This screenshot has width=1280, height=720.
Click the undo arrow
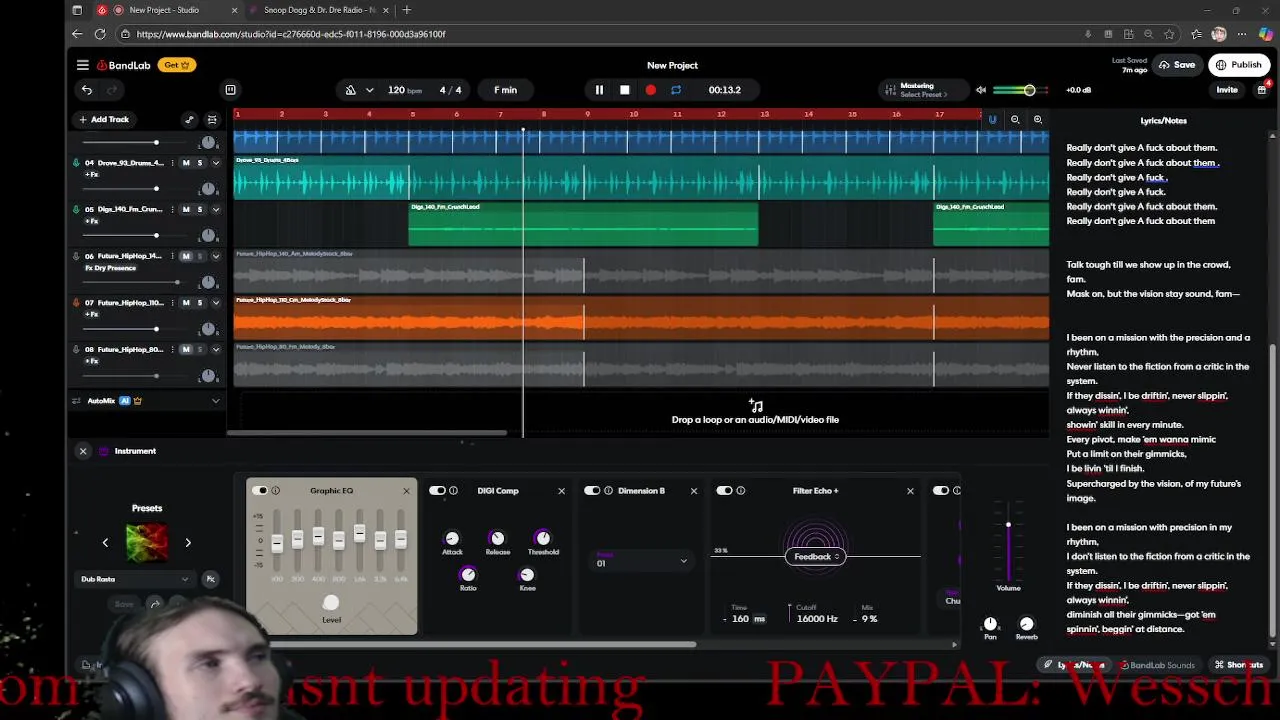(87, 90)
